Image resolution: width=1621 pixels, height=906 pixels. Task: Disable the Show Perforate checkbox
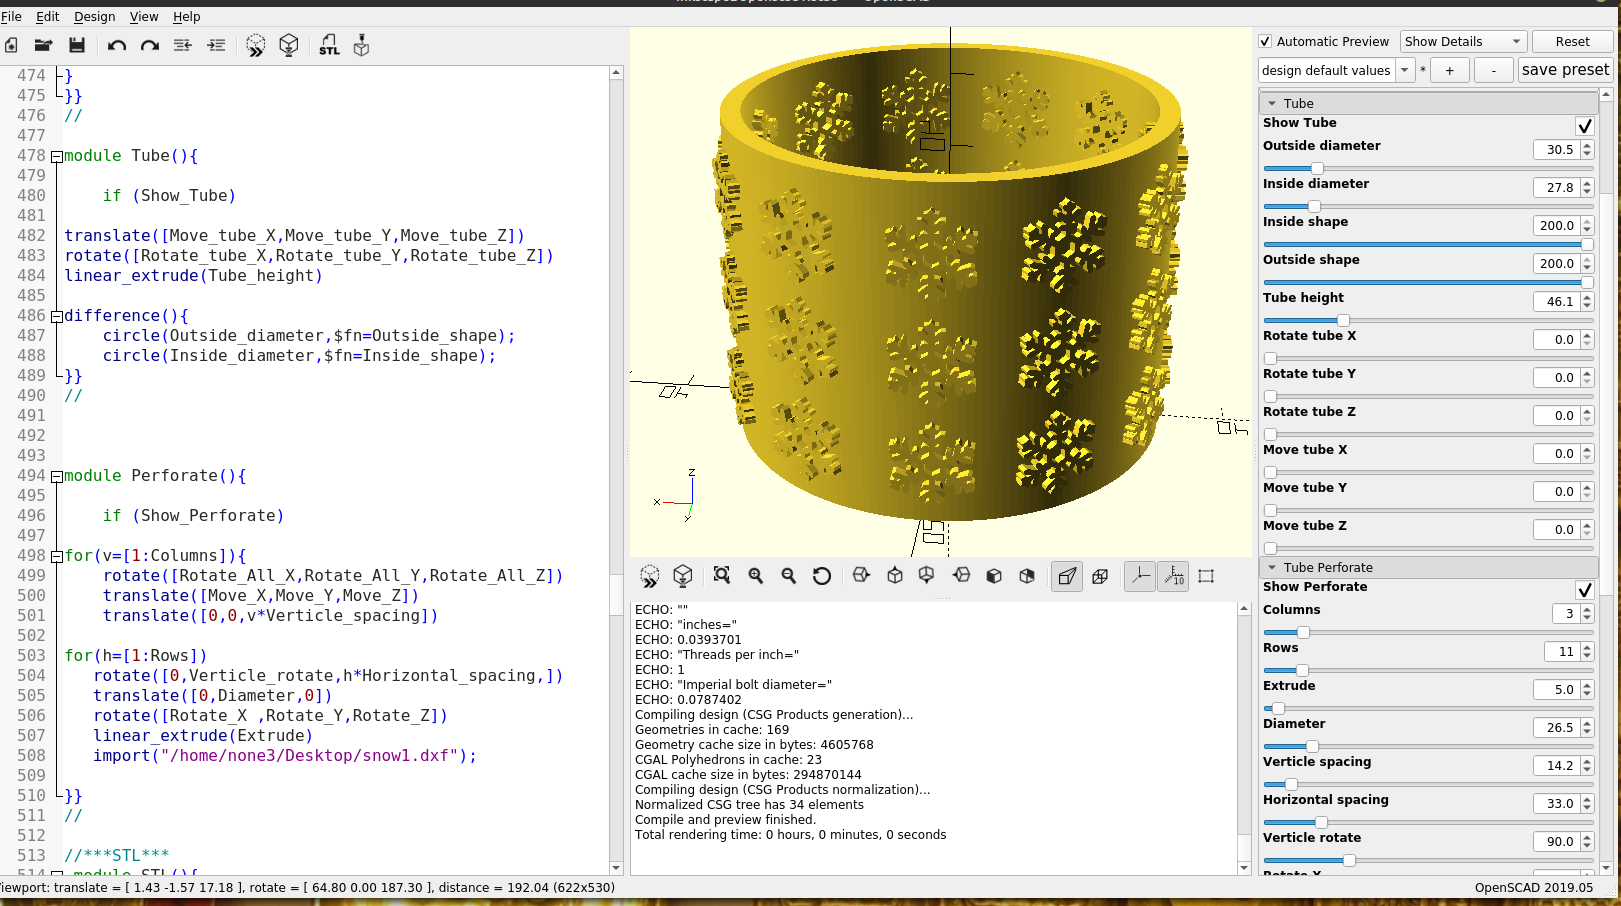(x=1584, y=590)
